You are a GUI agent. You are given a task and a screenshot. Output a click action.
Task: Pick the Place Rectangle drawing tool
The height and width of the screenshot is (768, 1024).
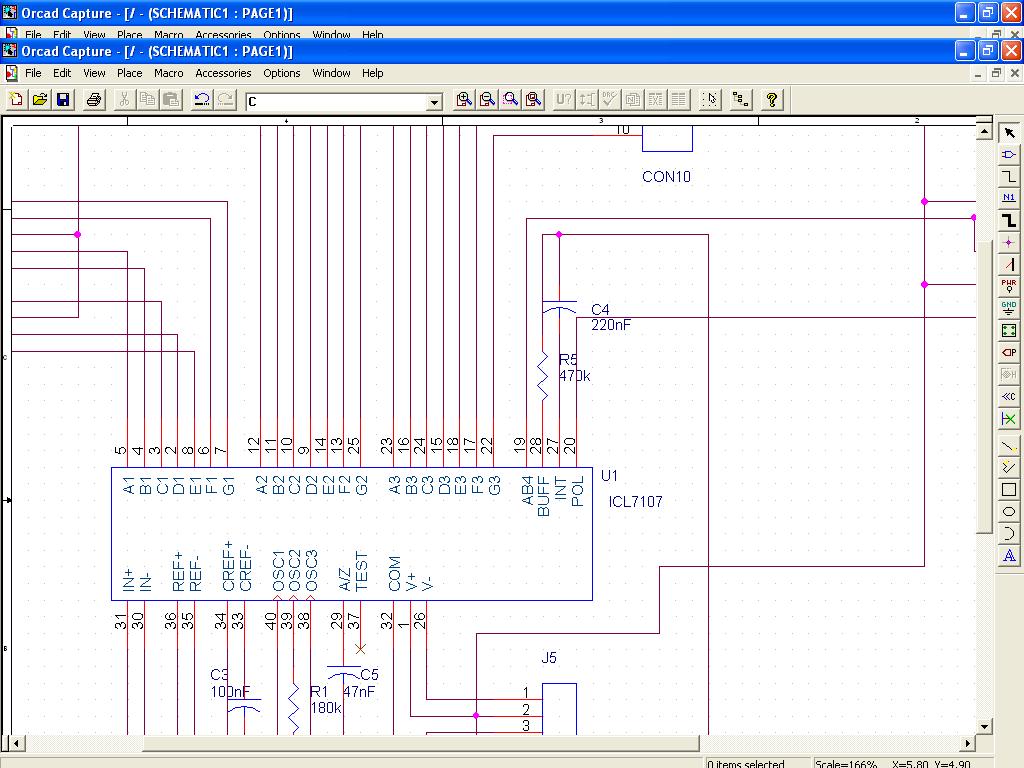point(1009,490)
